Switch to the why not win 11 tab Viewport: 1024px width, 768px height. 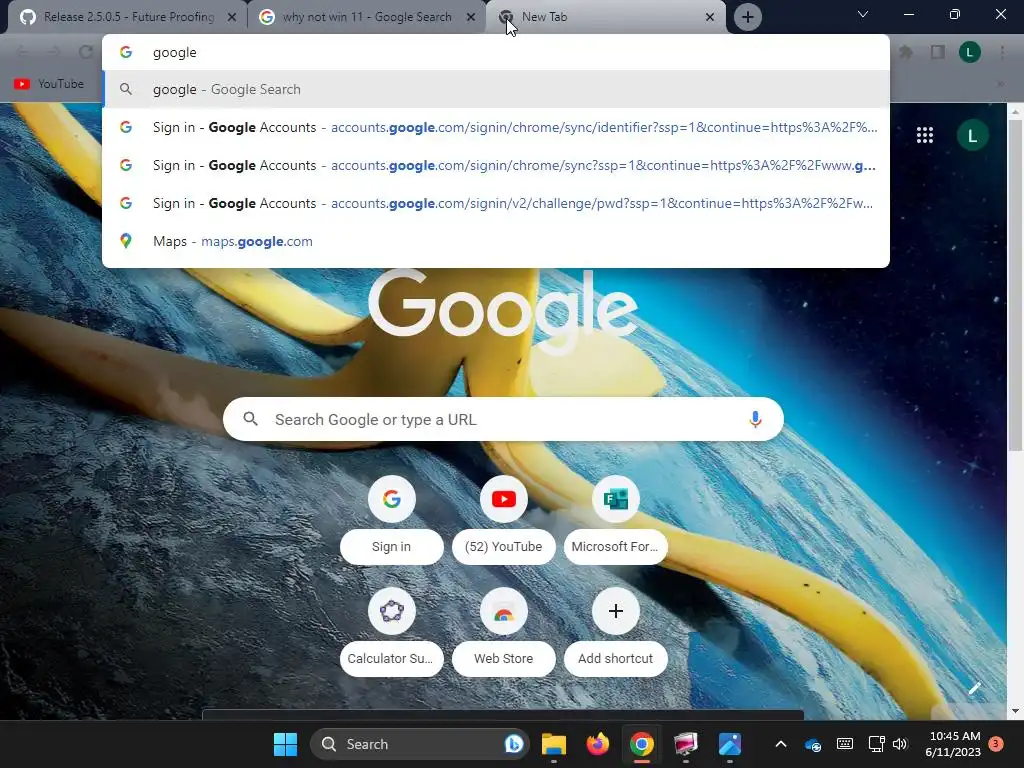coord(366,17)
